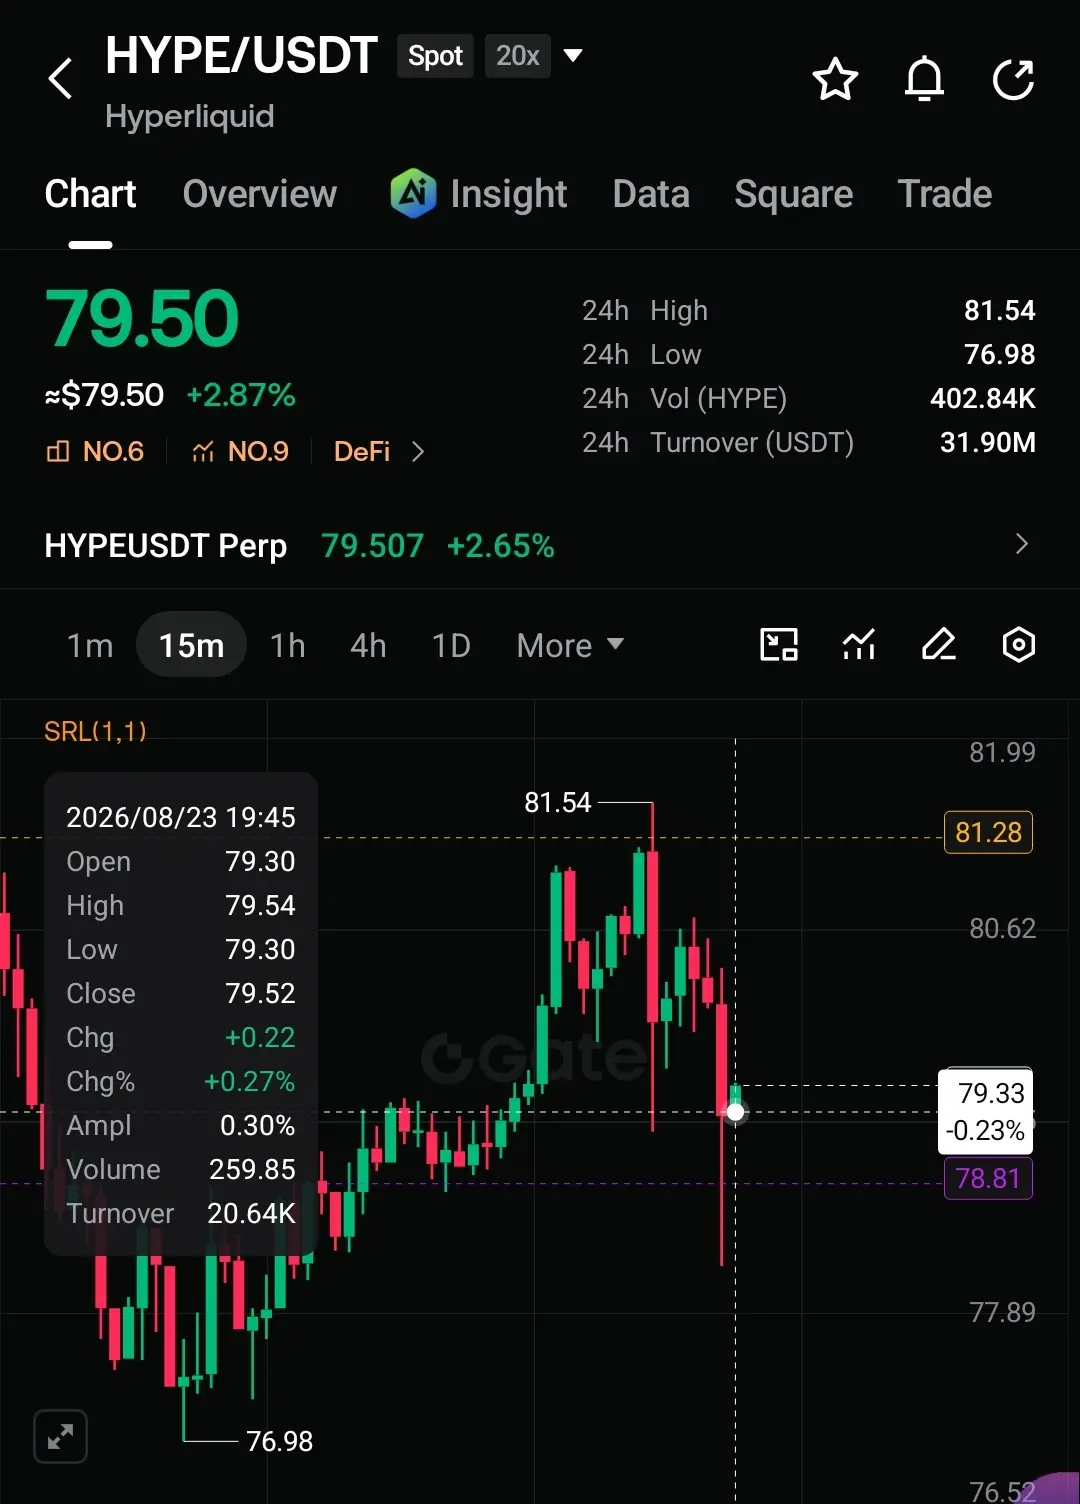The image size is (1080, 1504).
Task: Tap the 81.54 high marker label
Action: (558, 803)
